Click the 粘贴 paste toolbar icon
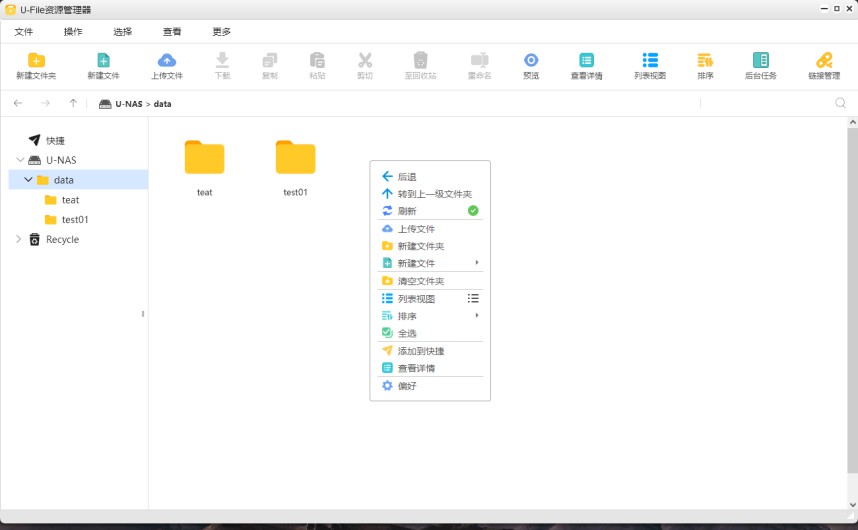Viewport: 858px width, 530px height. tap(317, 60)
